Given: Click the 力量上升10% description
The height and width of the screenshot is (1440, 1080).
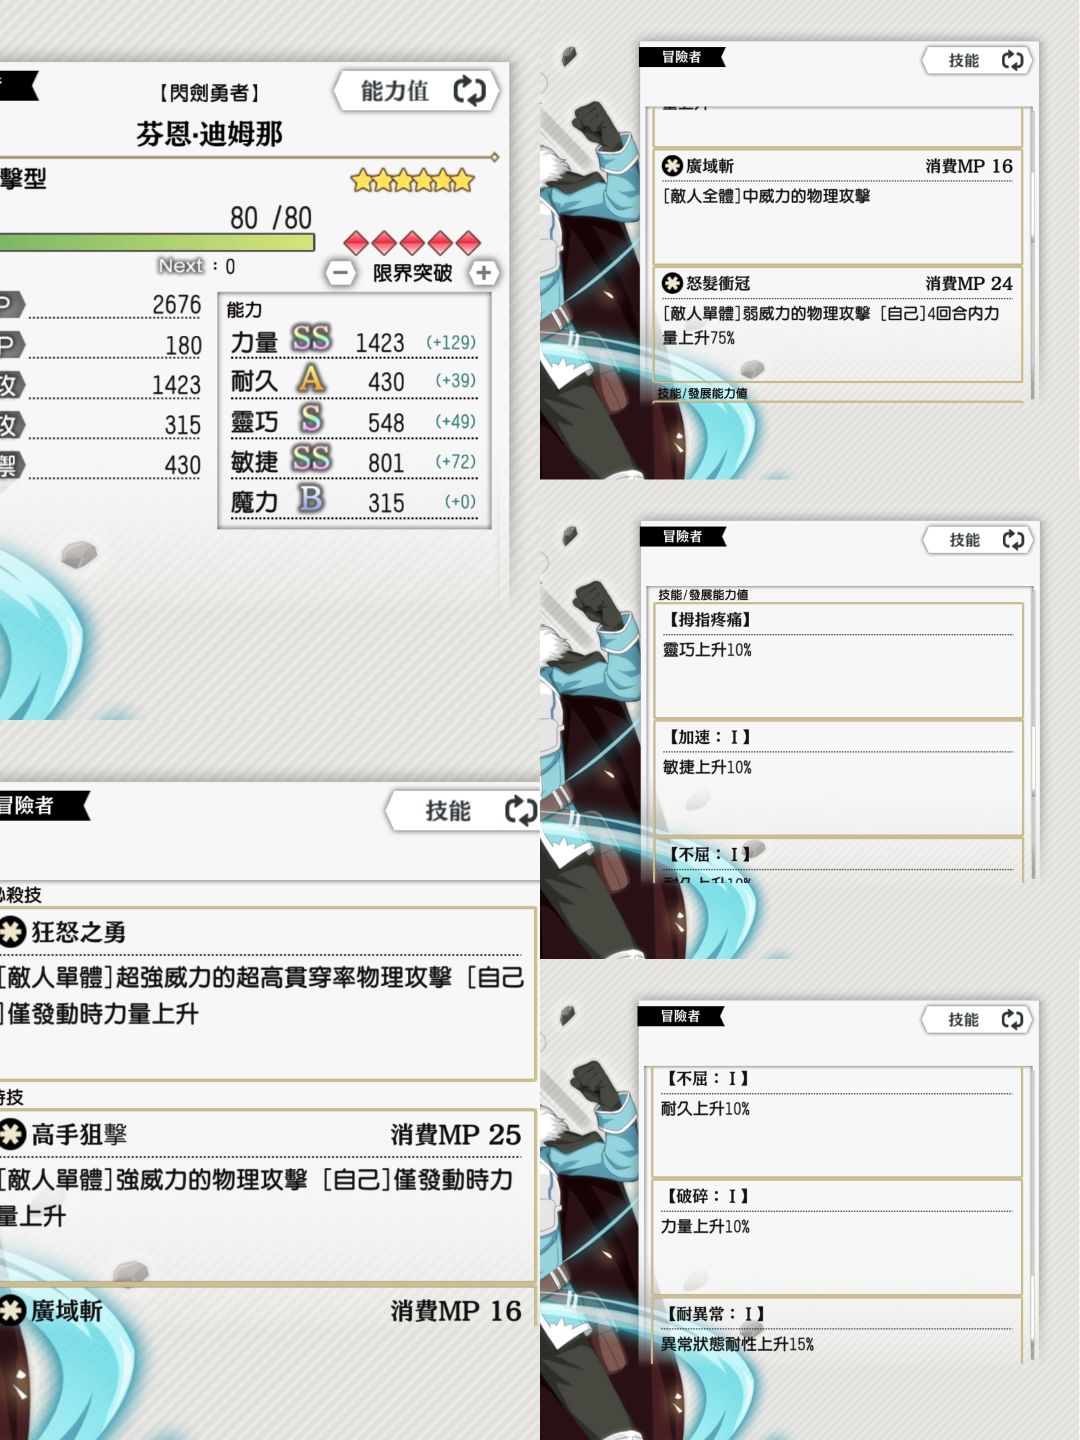Looking at the screenshot, I should point(705,1226).
